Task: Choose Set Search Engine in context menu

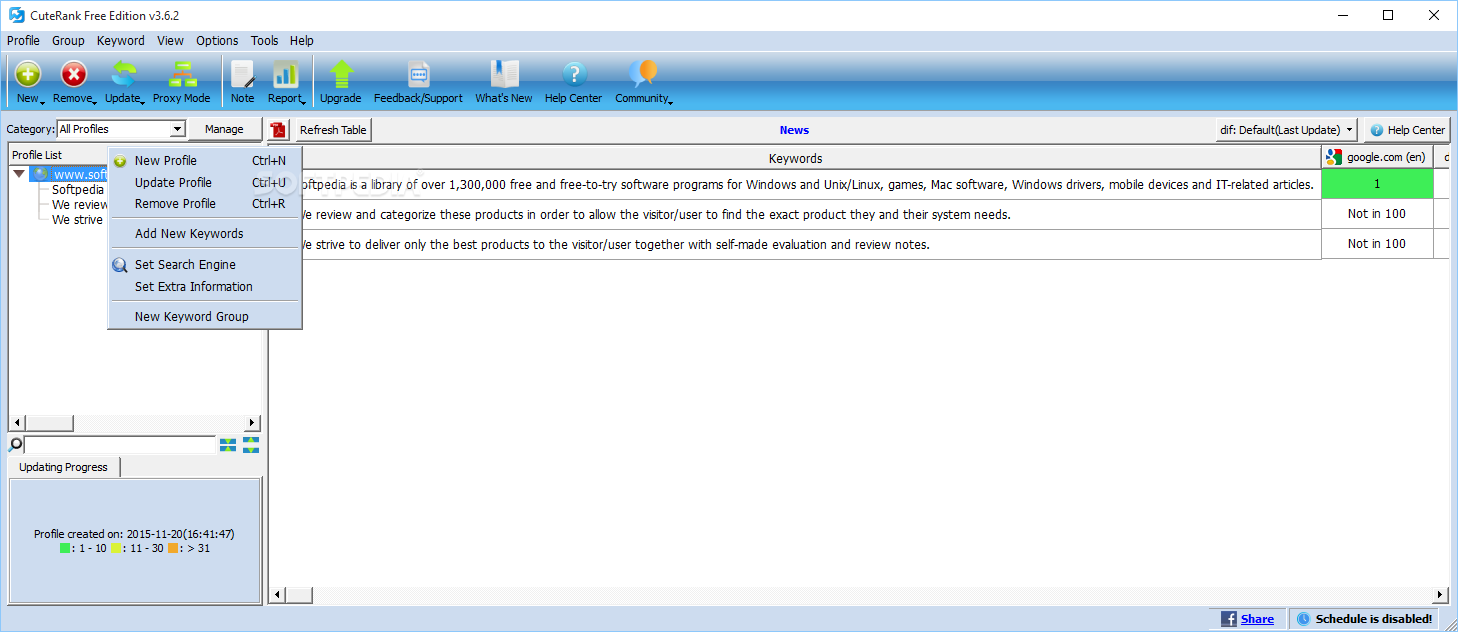Action: (205, 264)
